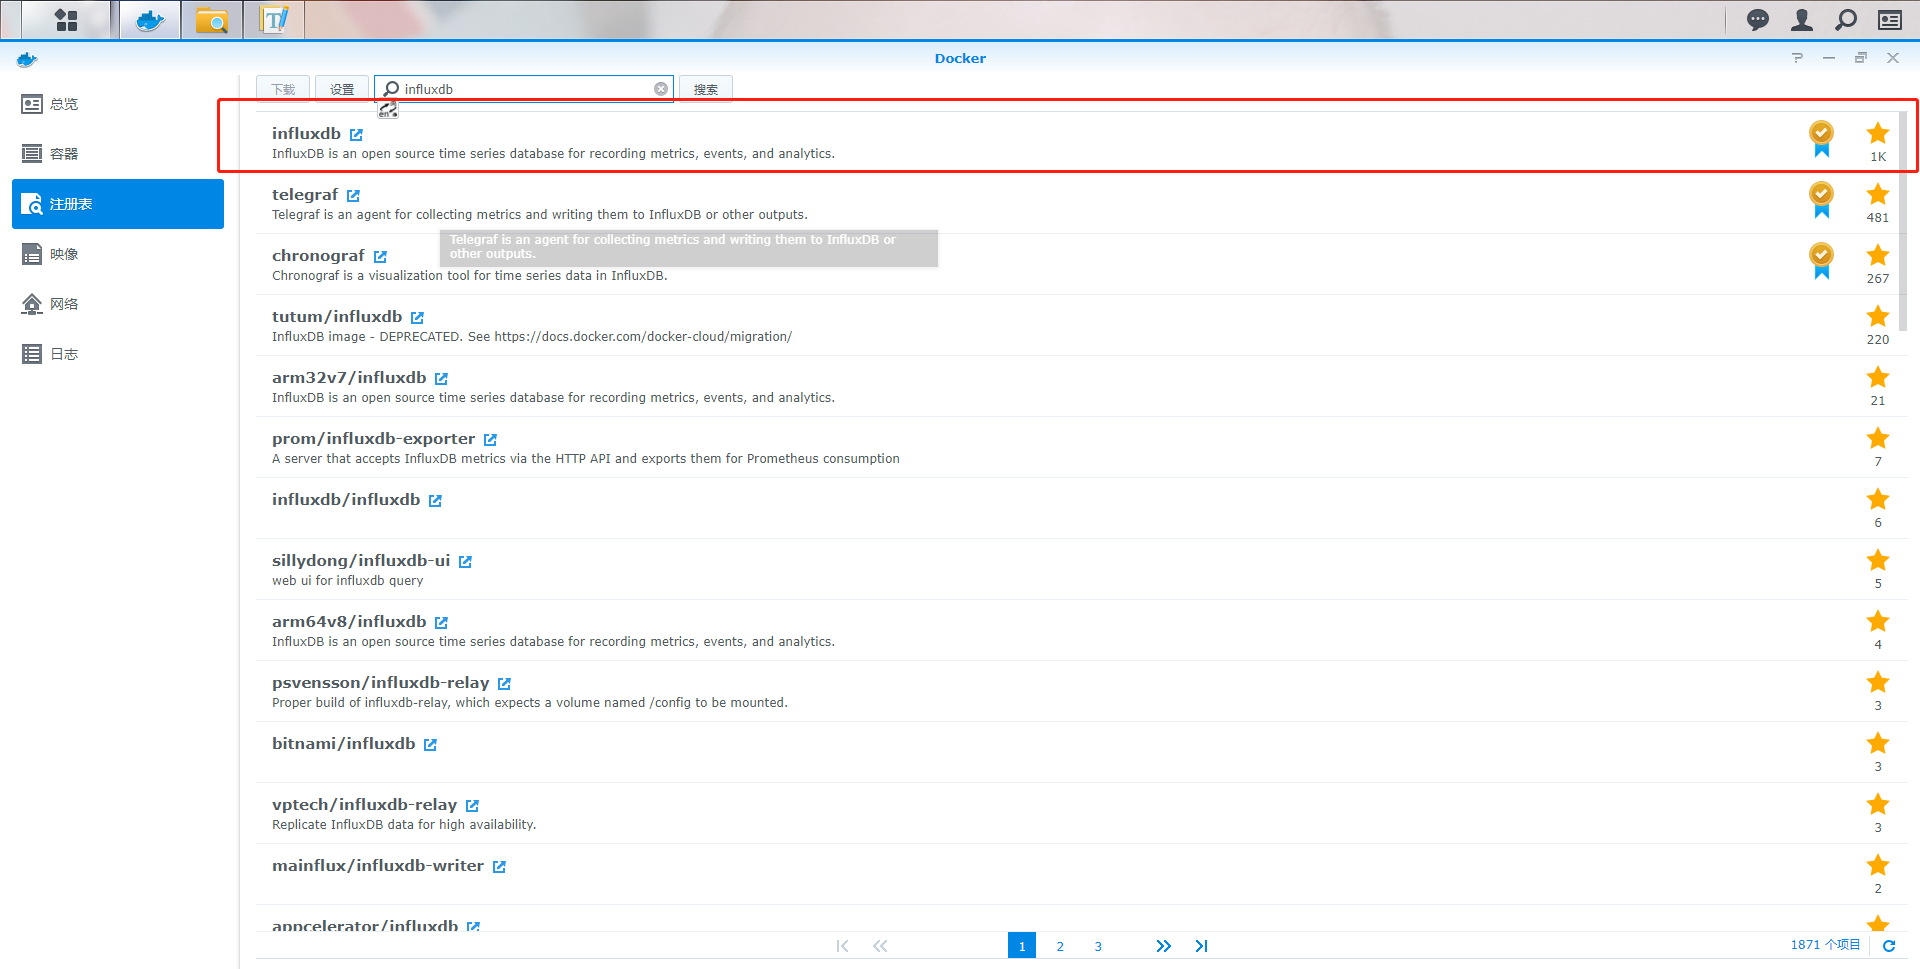Open File Station from the taskbar

point(212,20)
